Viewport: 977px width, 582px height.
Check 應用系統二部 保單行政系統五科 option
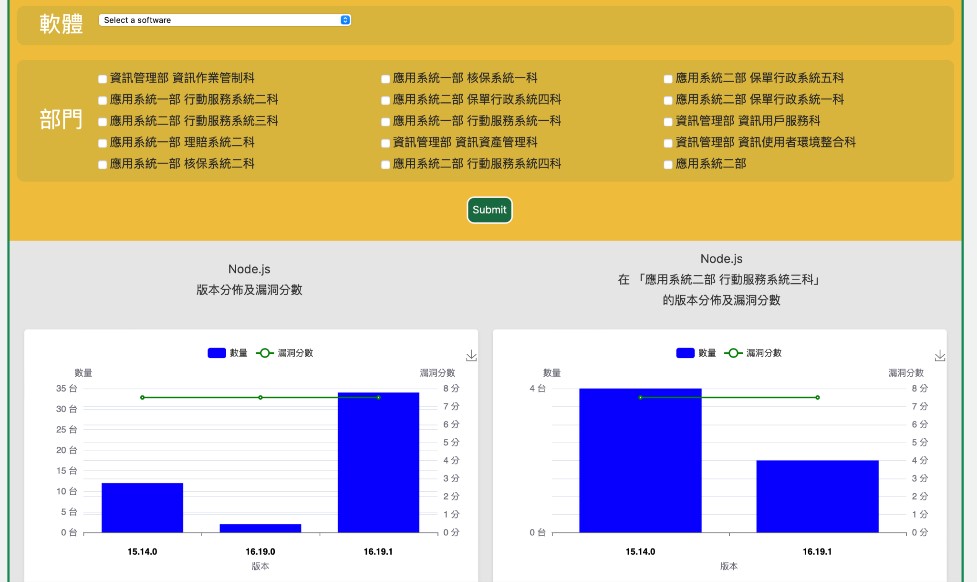click(x=668, y=79)
